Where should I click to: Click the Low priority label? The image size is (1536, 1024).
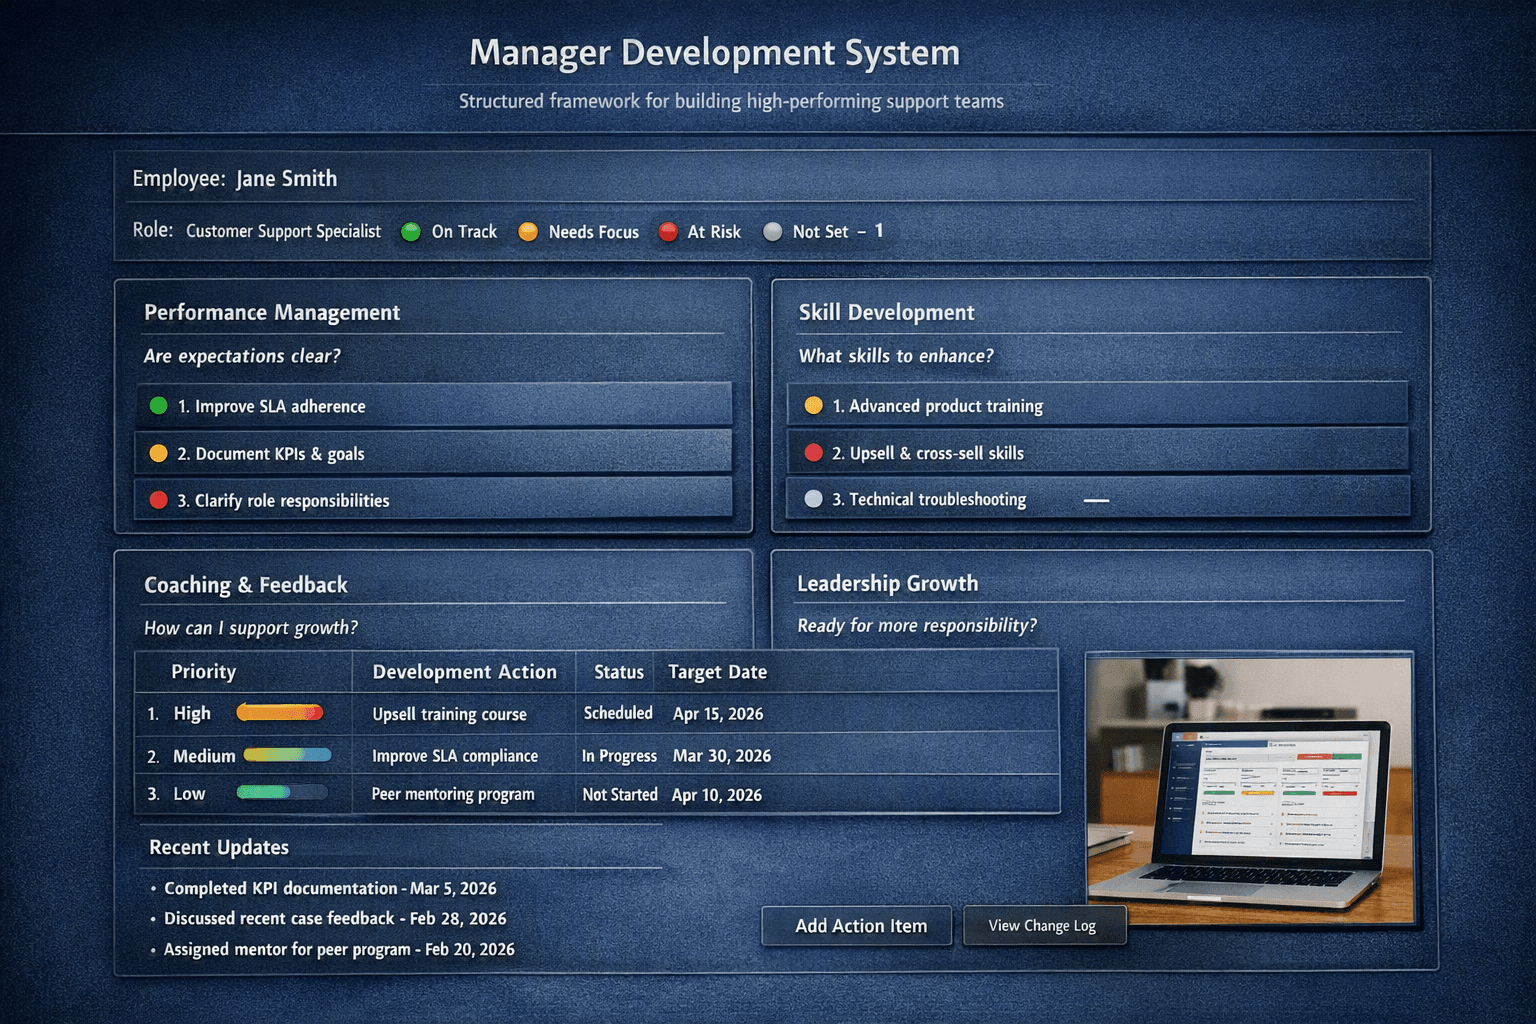pyautogui.click(x=189, y=794)
